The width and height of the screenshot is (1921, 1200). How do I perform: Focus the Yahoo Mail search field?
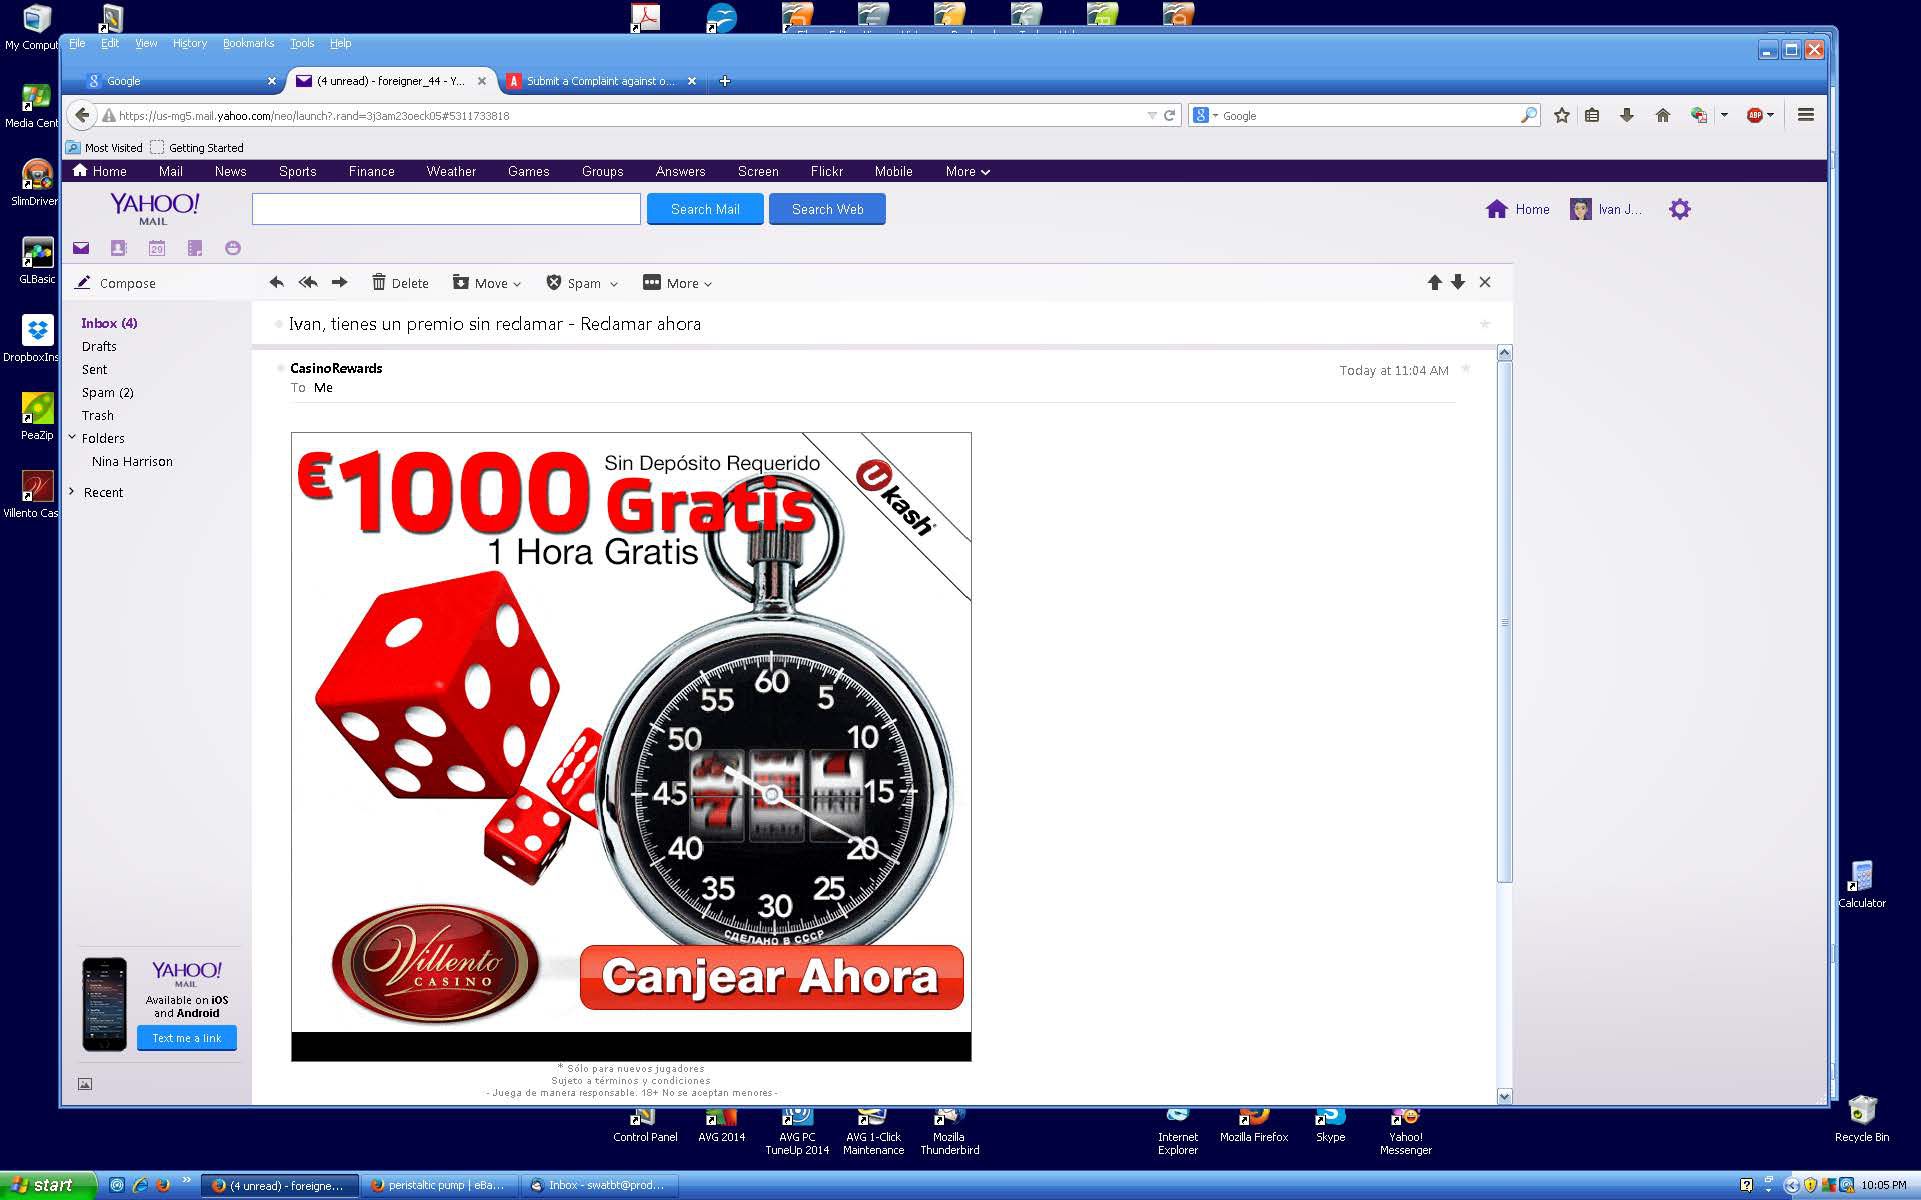point(446,209)
